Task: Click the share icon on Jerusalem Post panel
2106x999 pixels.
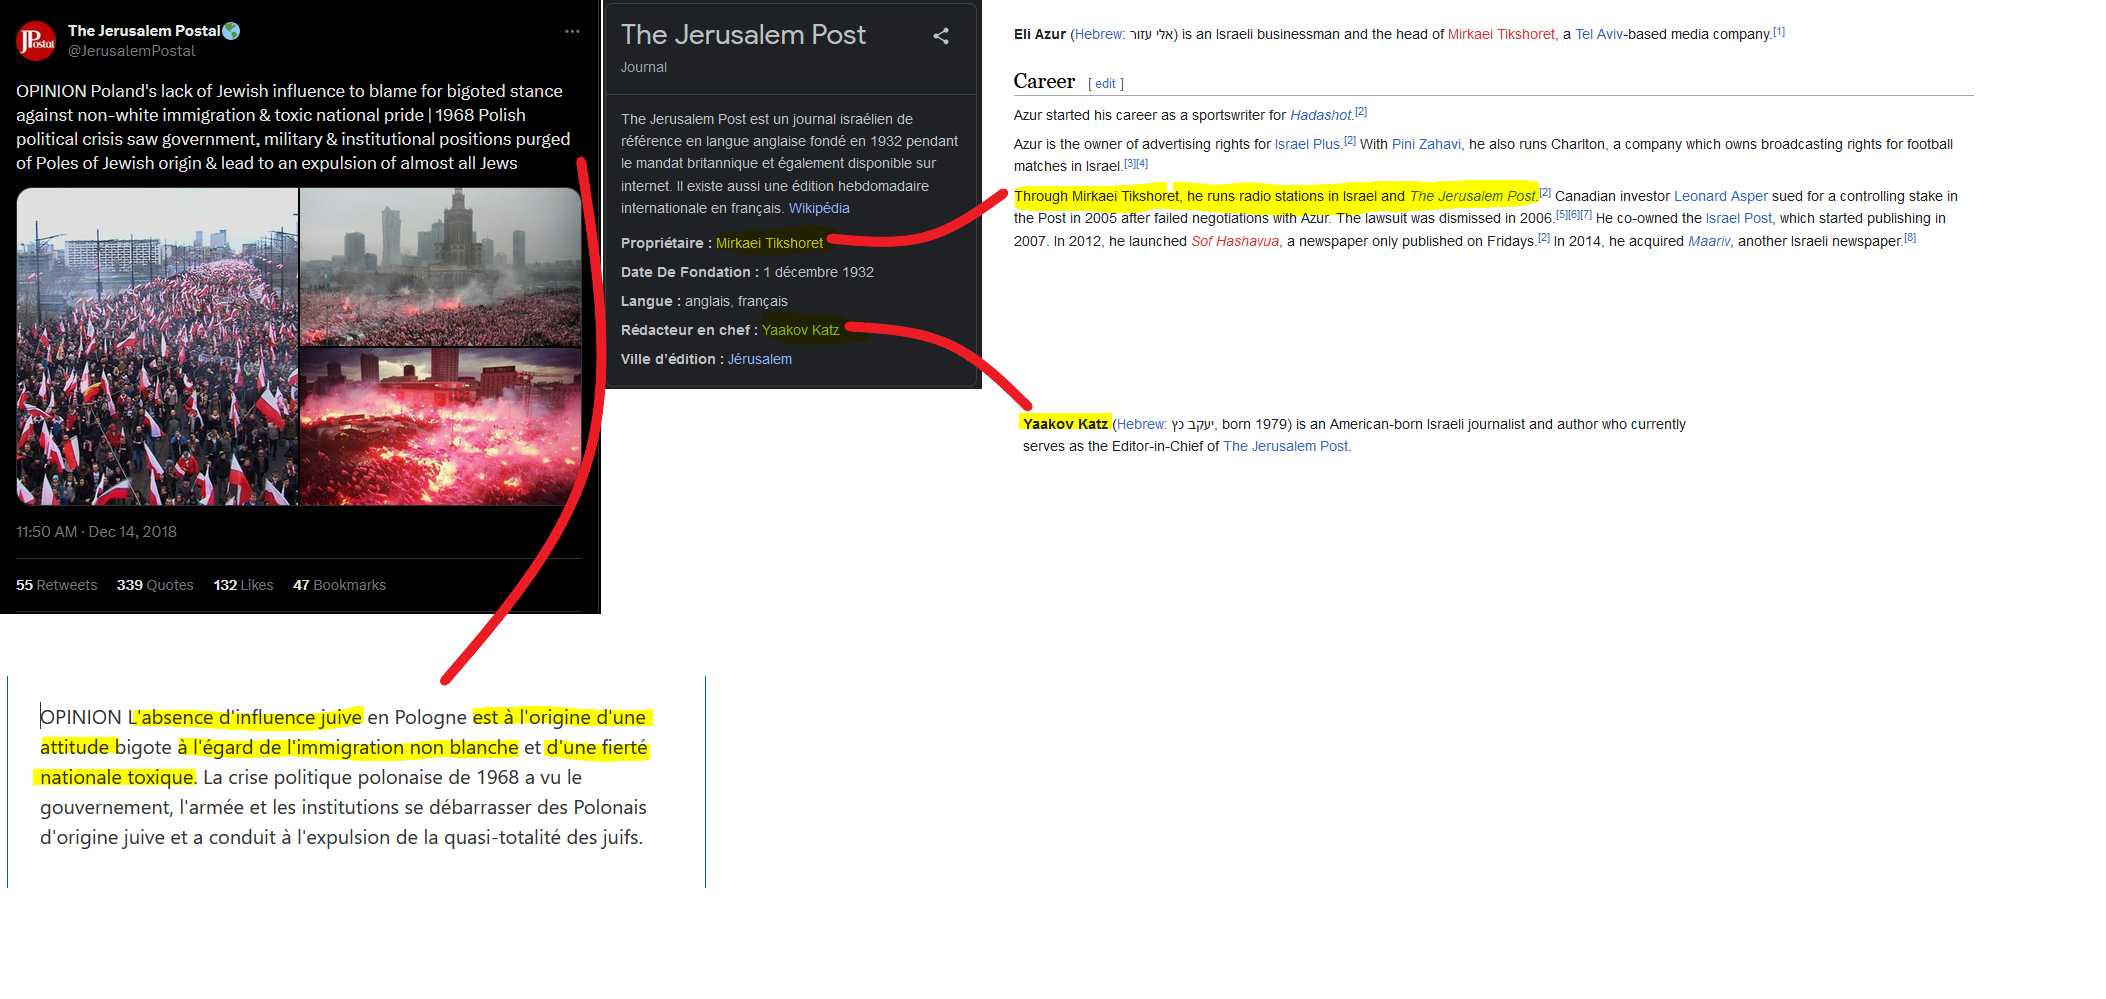Action: (x=941, y=36)
